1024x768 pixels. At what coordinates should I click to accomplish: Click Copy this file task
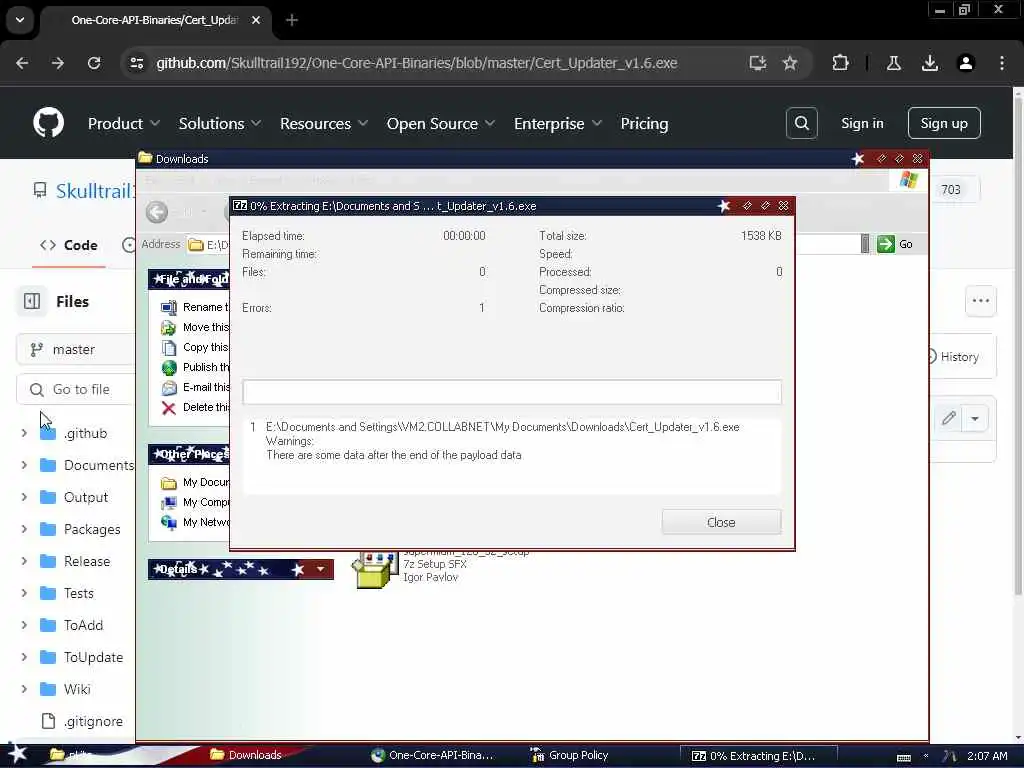coord(195,347)
